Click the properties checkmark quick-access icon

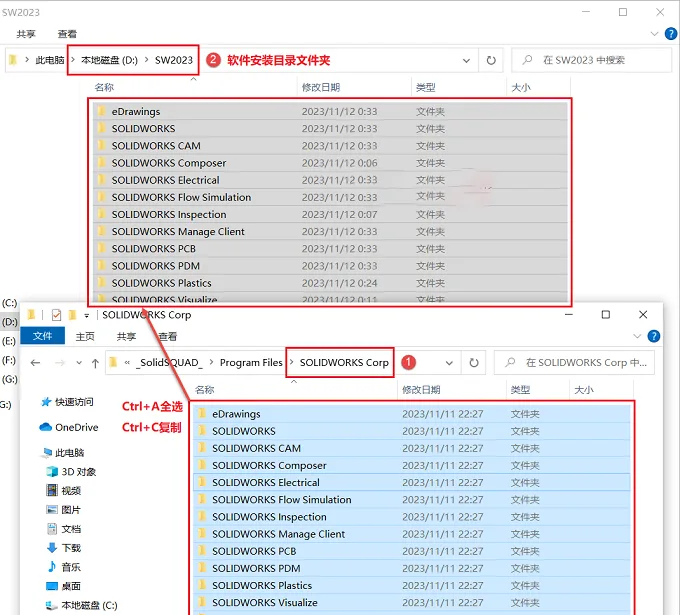click(x=56, y=315)
